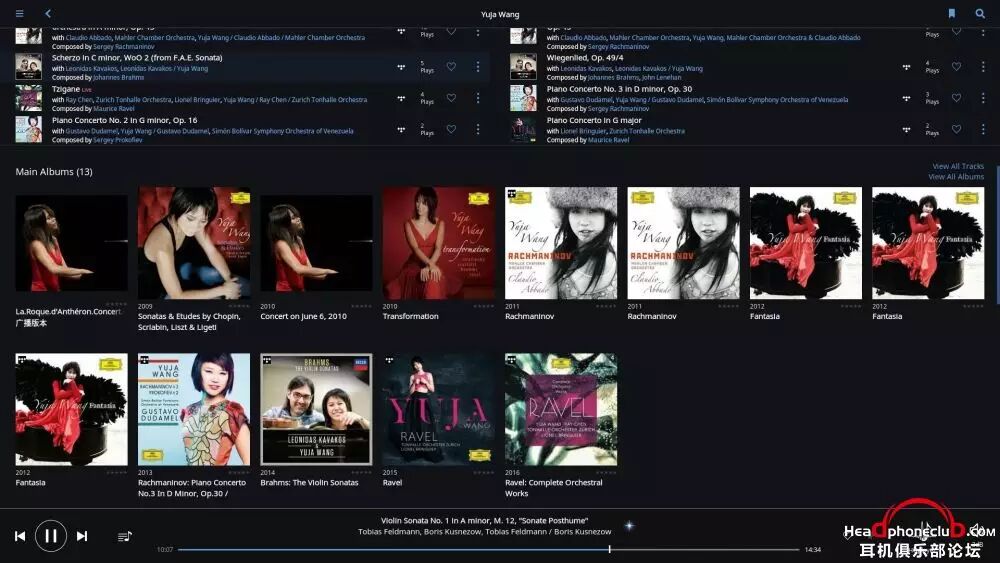Click TIDAL icon on Tzigane row

401,98
